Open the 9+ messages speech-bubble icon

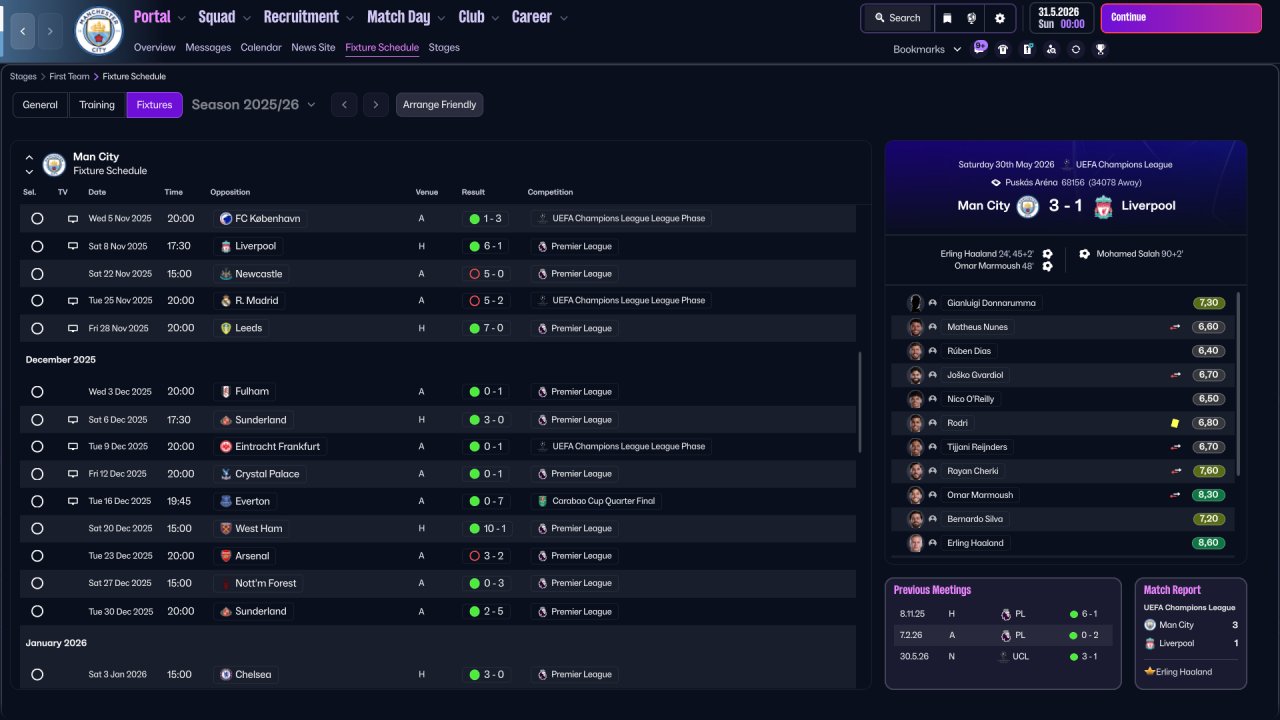980,48
